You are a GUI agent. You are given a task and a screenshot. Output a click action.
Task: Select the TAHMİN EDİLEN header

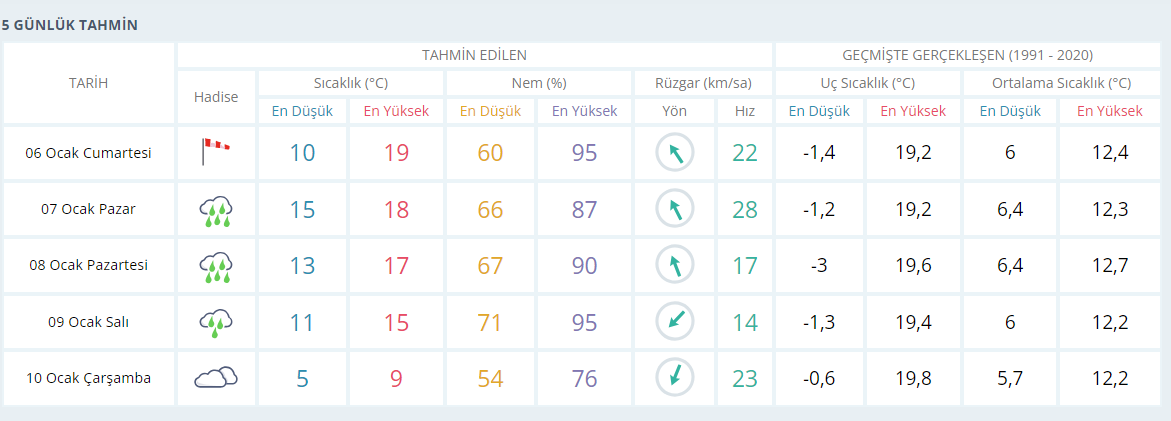(474, 55)
